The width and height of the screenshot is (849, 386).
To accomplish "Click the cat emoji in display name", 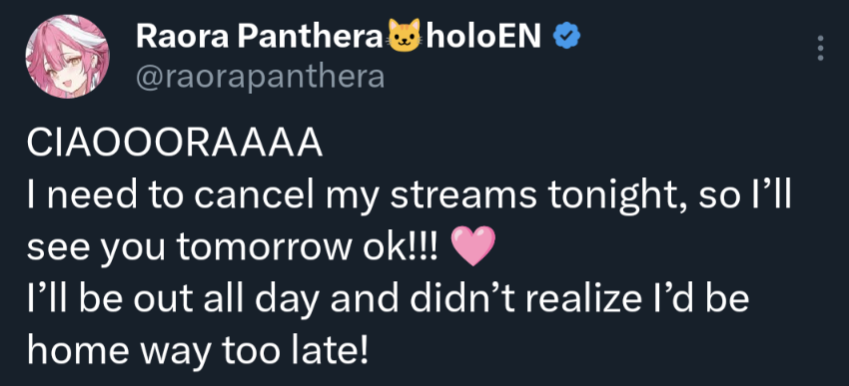I will (x=404, y=36).
